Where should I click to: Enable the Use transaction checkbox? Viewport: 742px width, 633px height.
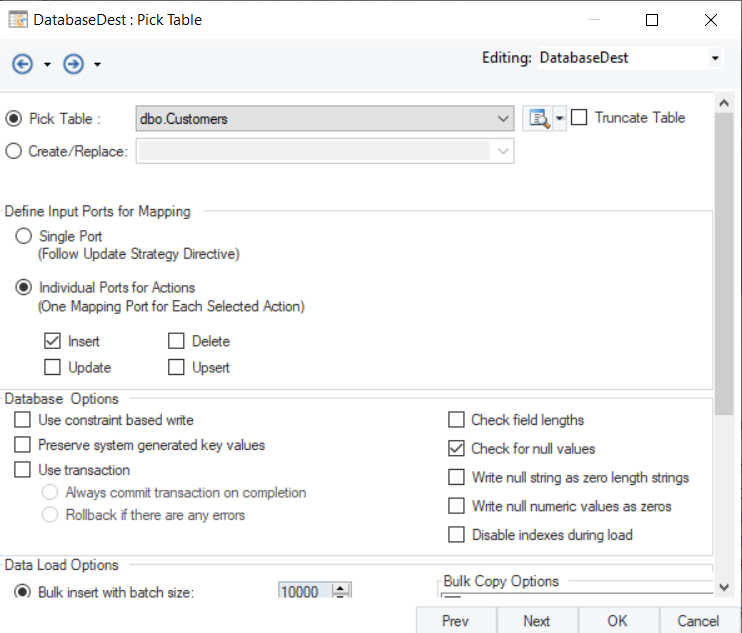pyautogui.click(x=22, y=470)
